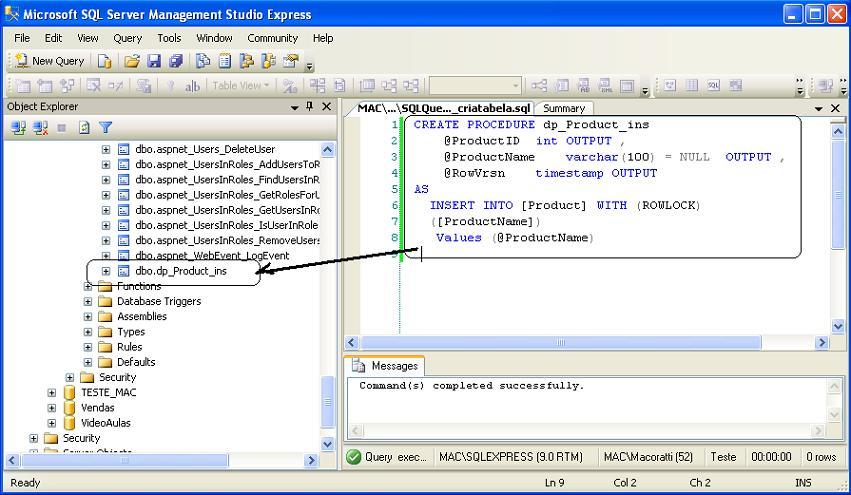Switch to the Summary tab

pyautogui.click(x=564, y=108)
